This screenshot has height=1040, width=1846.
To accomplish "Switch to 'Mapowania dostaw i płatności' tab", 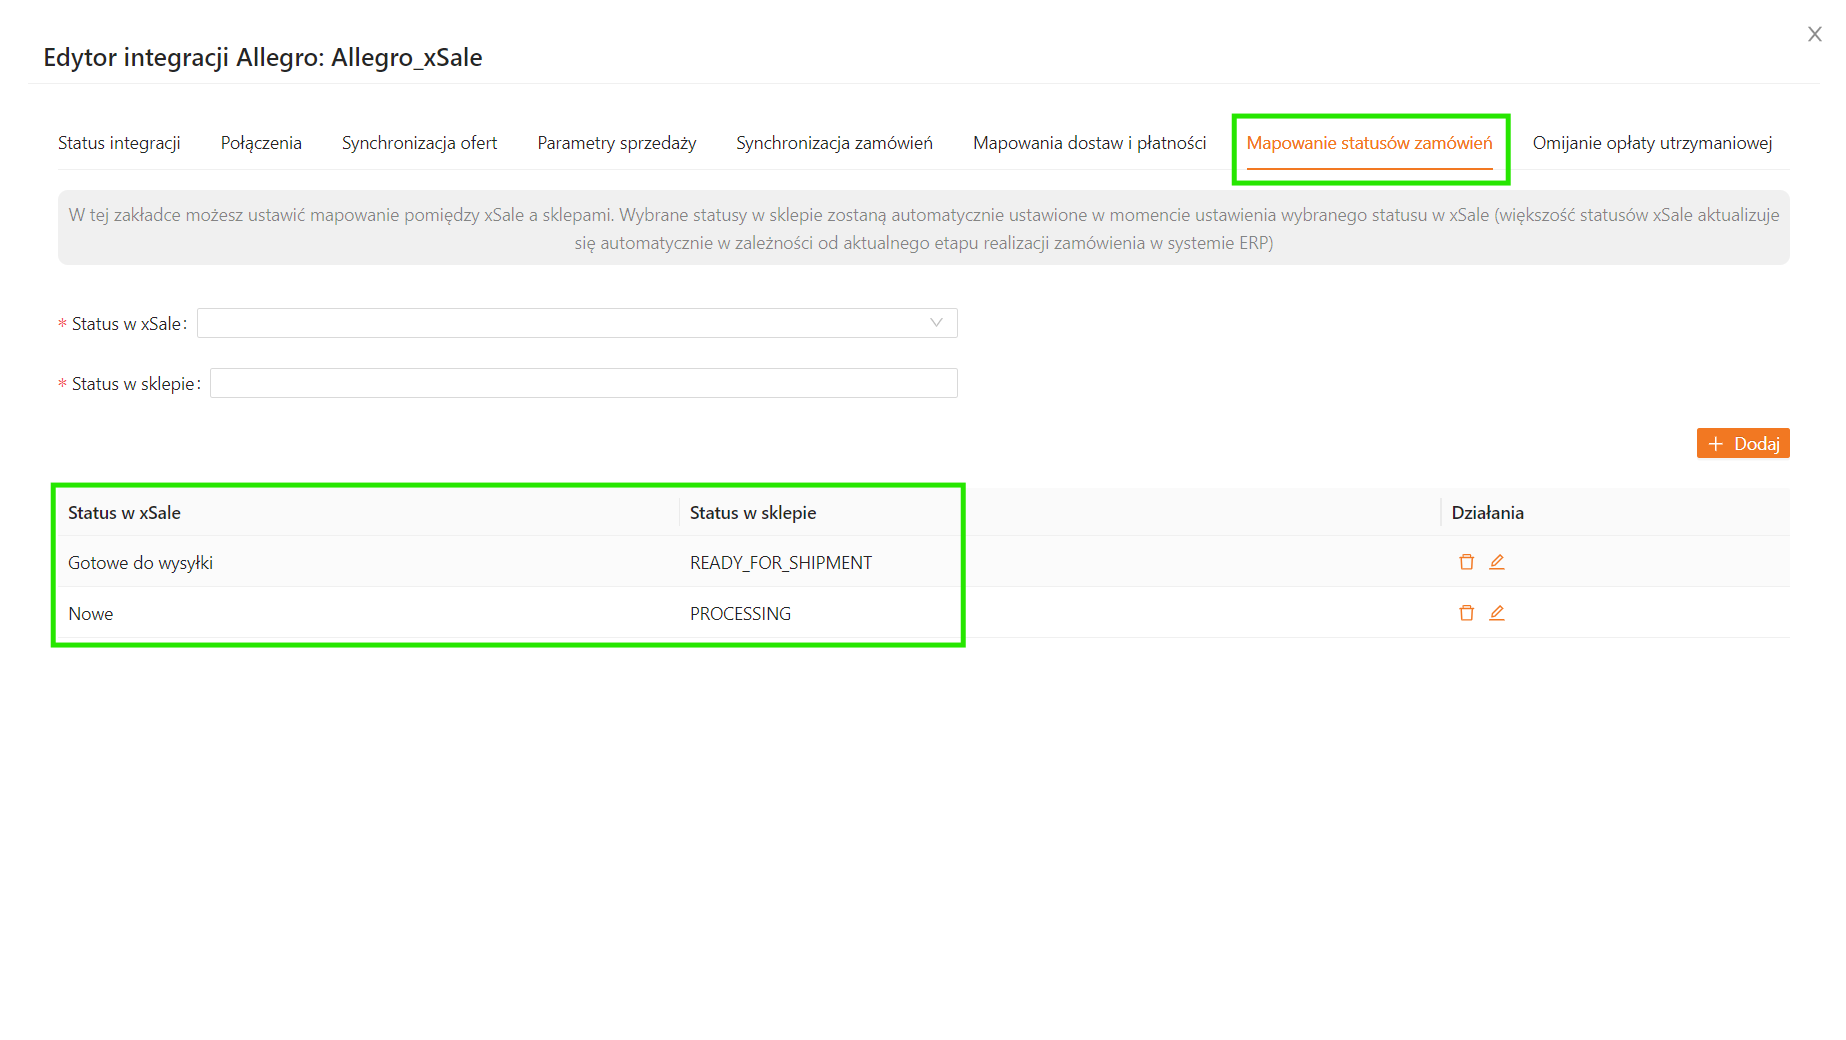I will [x=1089, y=143].
